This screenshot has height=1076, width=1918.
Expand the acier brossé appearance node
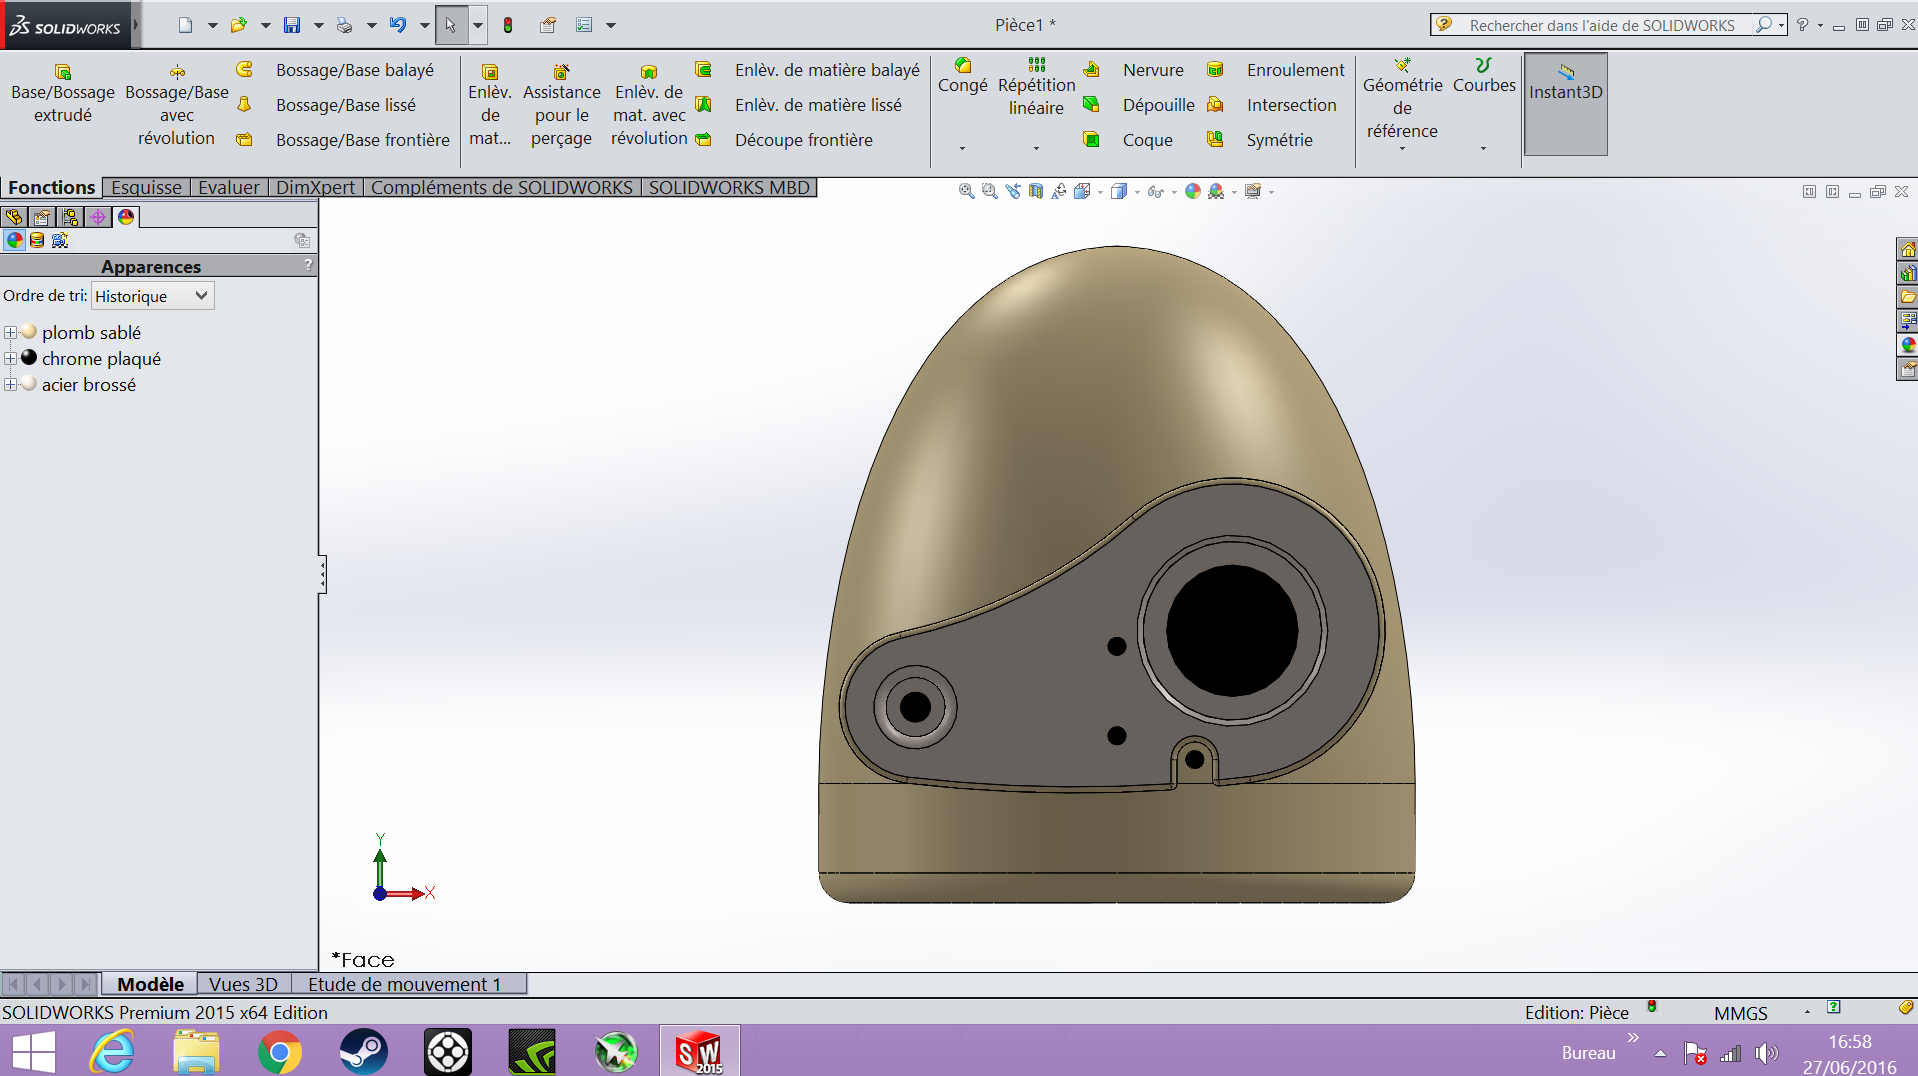click(10, 384)
